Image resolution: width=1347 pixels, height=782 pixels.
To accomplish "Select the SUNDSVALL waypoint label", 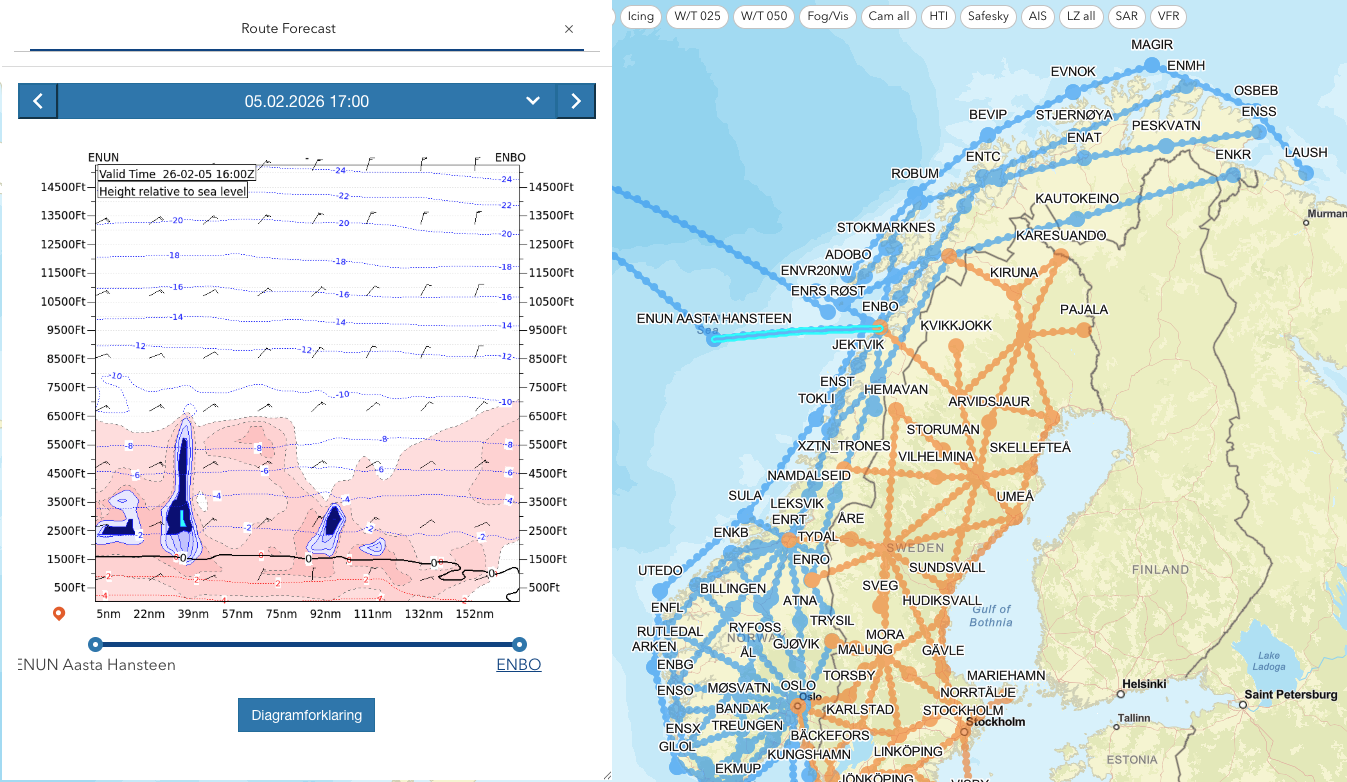I will click(x=948, y=567).
